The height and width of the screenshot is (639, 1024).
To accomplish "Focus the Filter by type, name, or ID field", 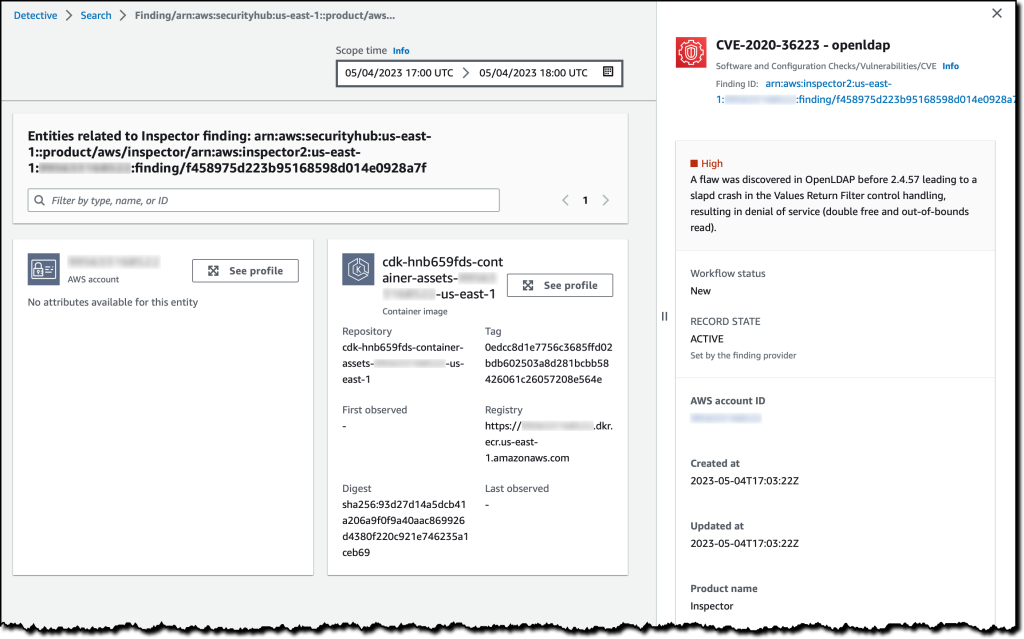I will point(263,200).
